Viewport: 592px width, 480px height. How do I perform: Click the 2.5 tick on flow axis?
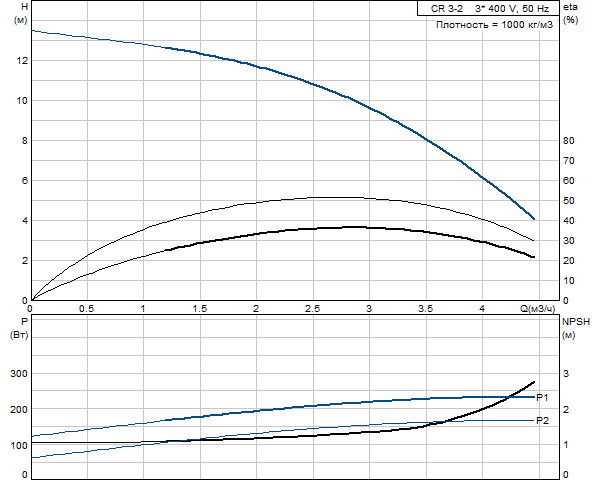(312, 309)
